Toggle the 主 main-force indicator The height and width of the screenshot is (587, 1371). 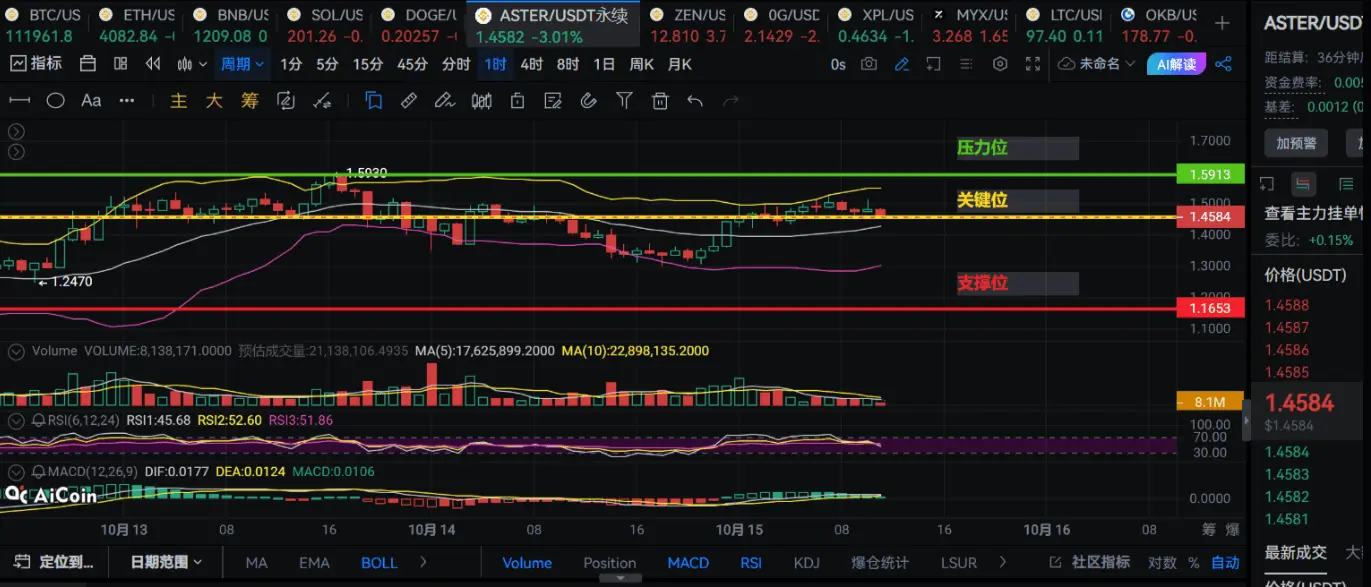coord(179,100)
